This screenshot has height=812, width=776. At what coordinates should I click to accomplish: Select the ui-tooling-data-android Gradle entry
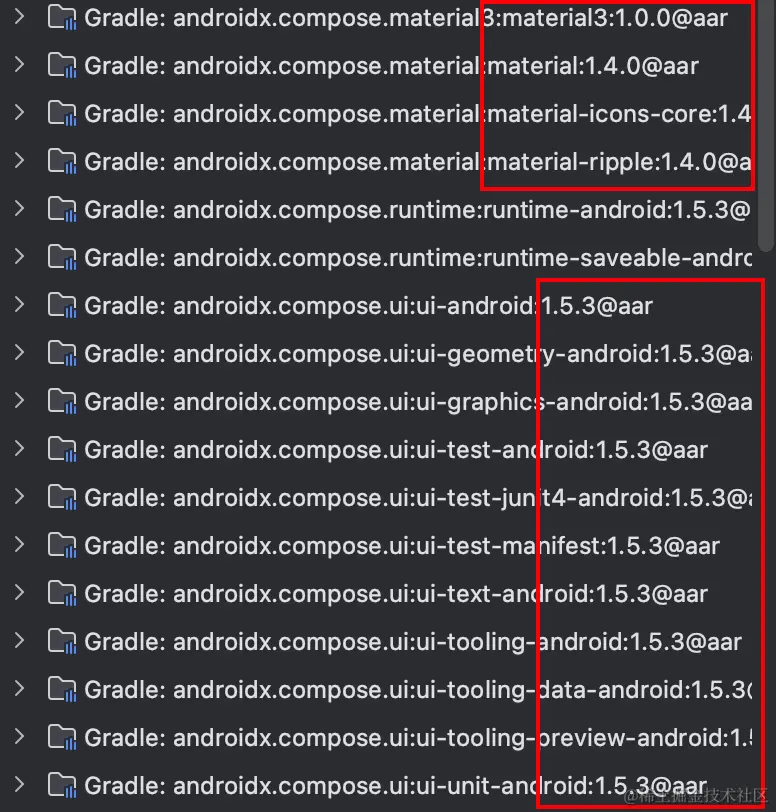pyautogui.click(x=418, y=690)
